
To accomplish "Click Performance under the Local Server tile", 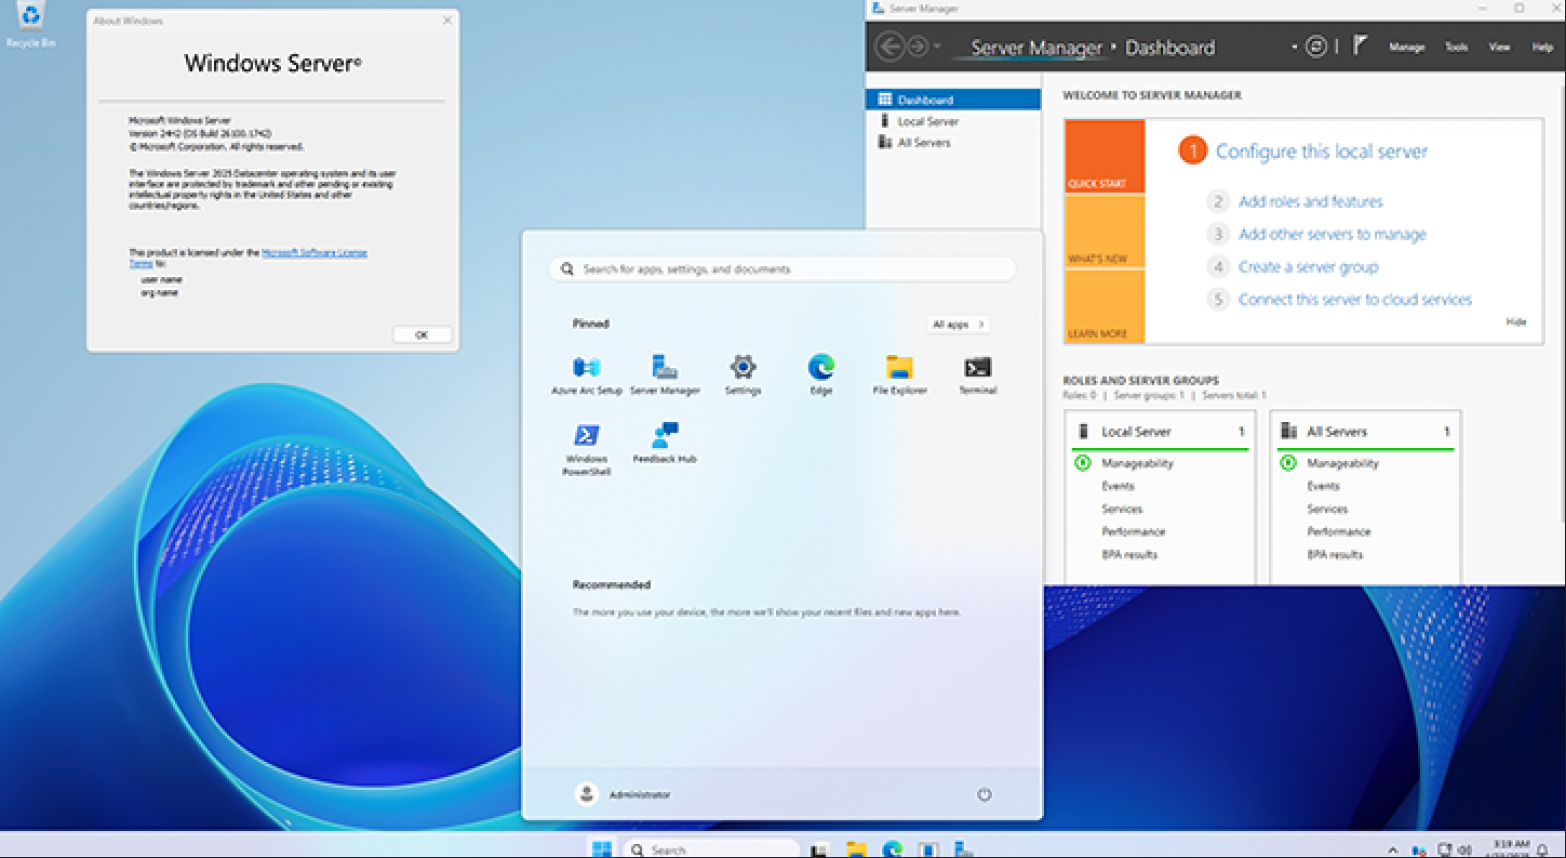I will [x=1133, y=532].
